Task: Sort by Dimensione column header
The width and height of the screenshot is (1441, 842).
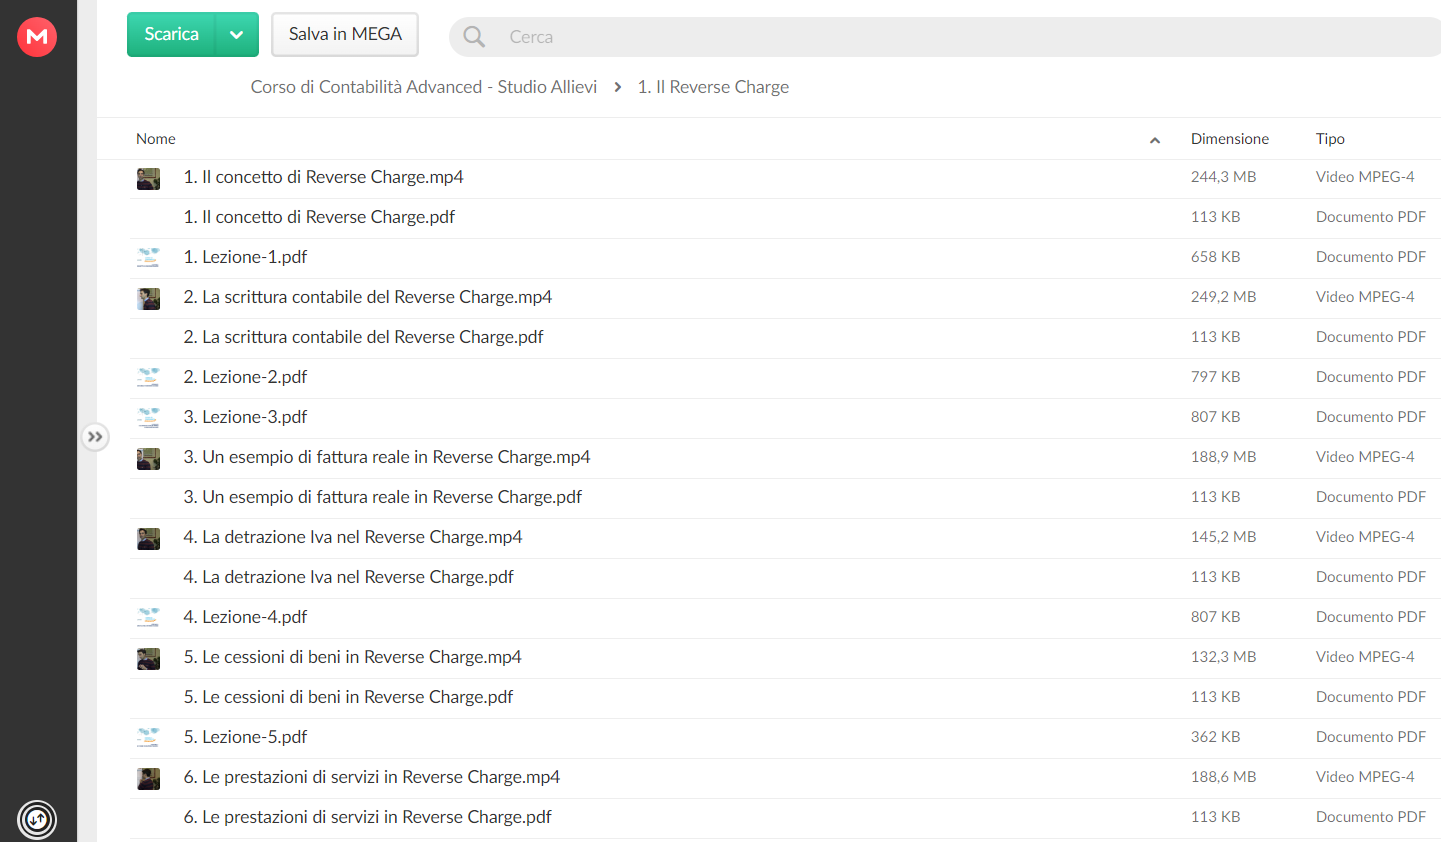Action: point(1230,139)
